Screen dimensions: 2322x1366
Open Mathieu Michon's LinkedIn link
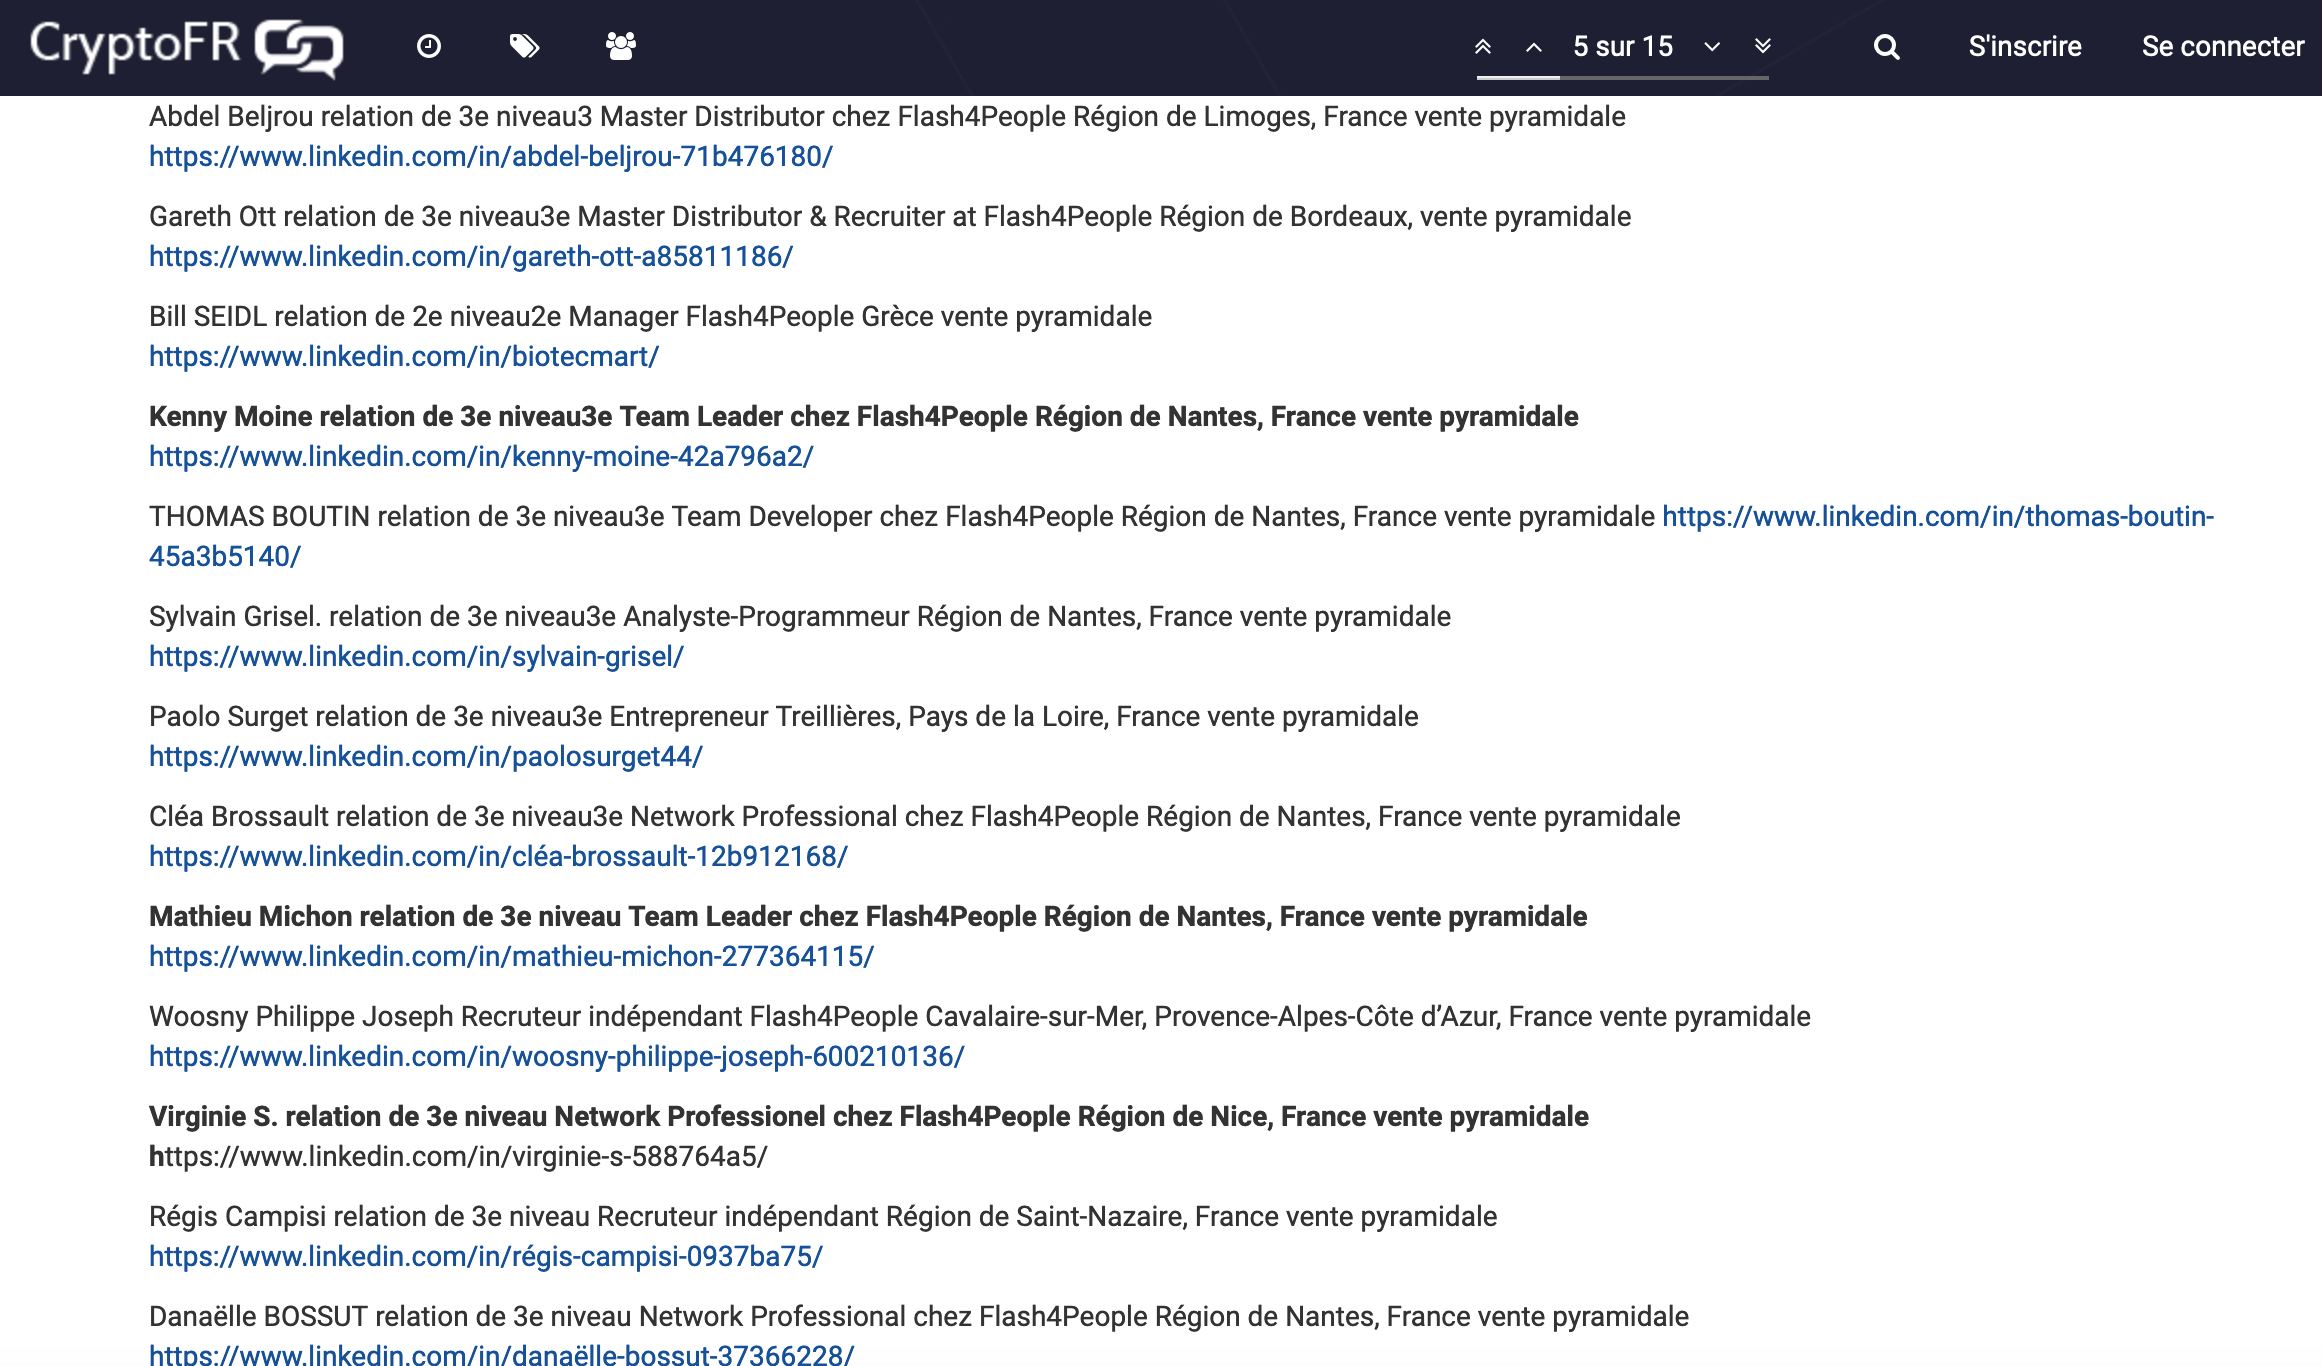pos(511,957)
